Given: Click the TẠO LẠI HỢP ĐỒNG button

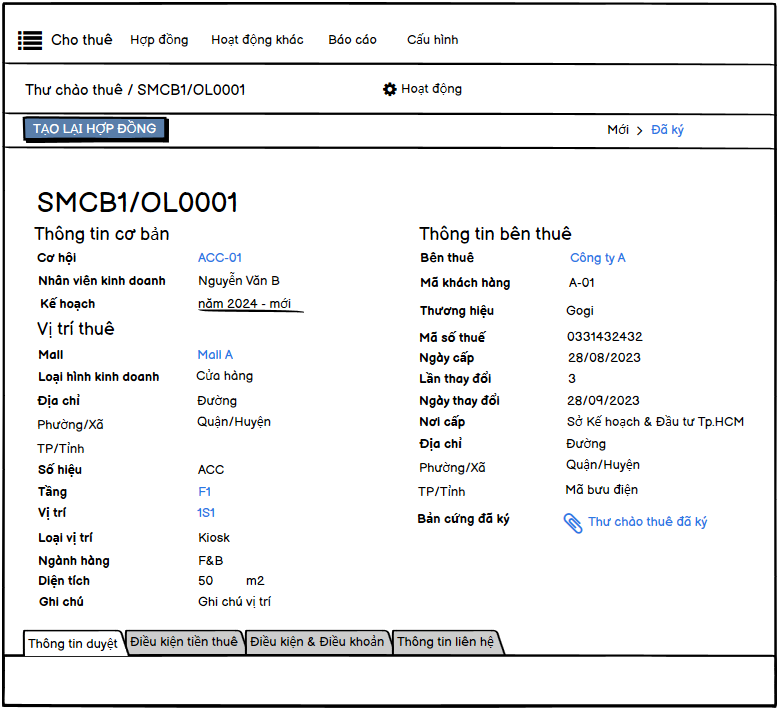Looking at the screenshot, I should point(95,129).
